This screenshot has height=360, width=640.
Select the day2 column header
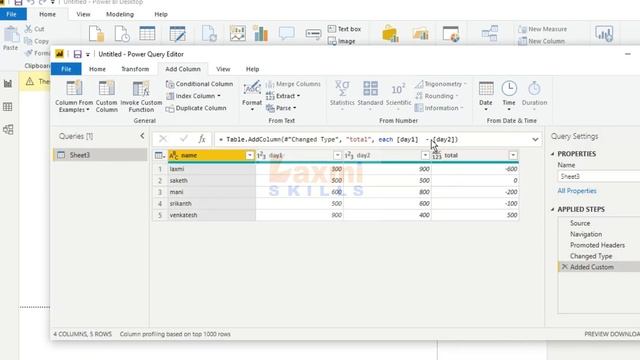click(387, 156)
